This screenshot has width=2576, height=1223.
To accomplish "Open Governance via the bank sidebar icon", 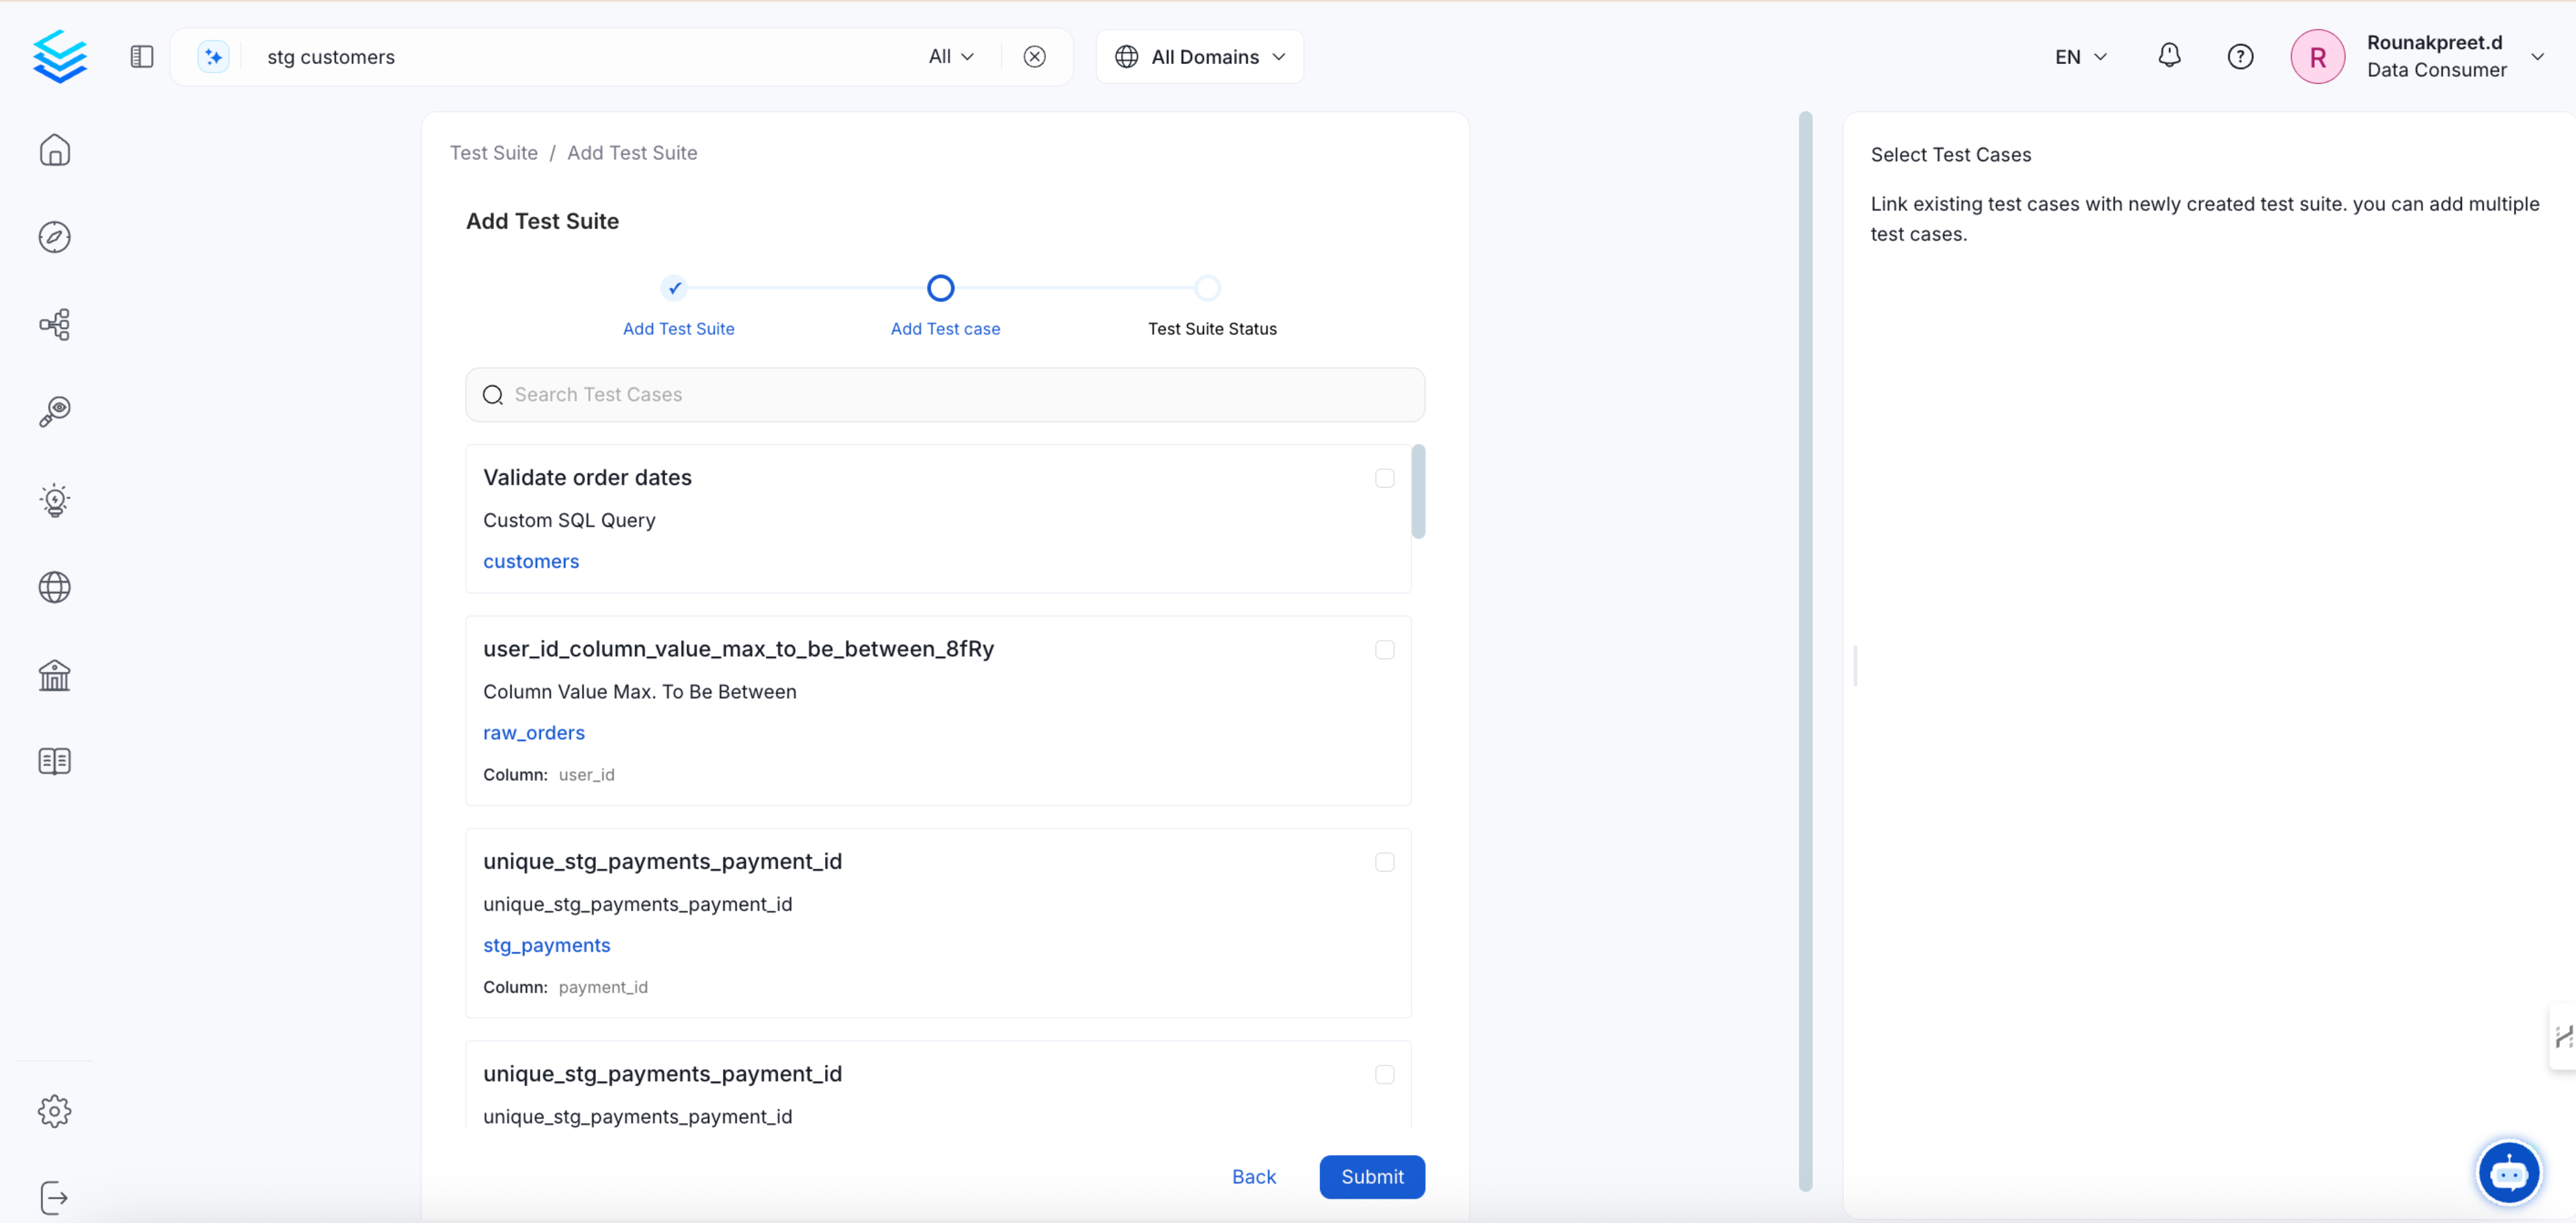I will point(55,675).
